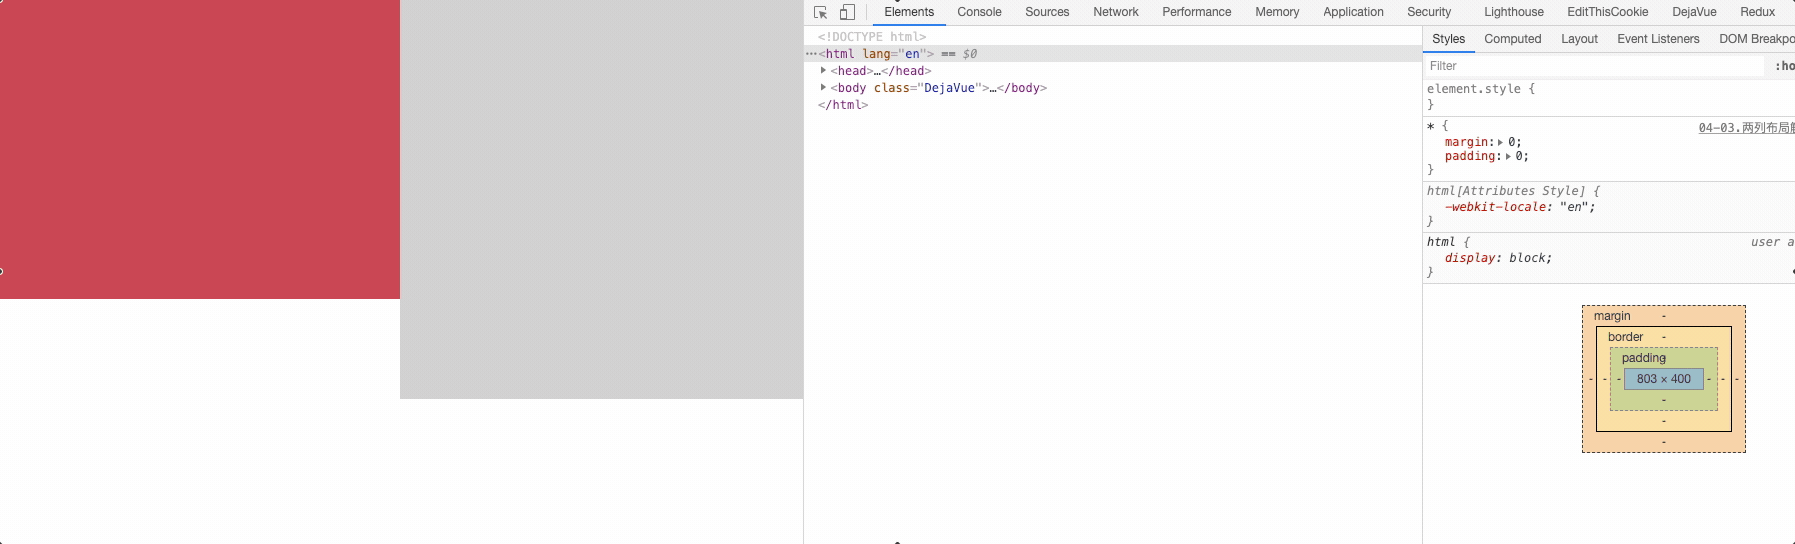
Task: Open the Lighthouse tab
Action: click(x=1513, y=12)
